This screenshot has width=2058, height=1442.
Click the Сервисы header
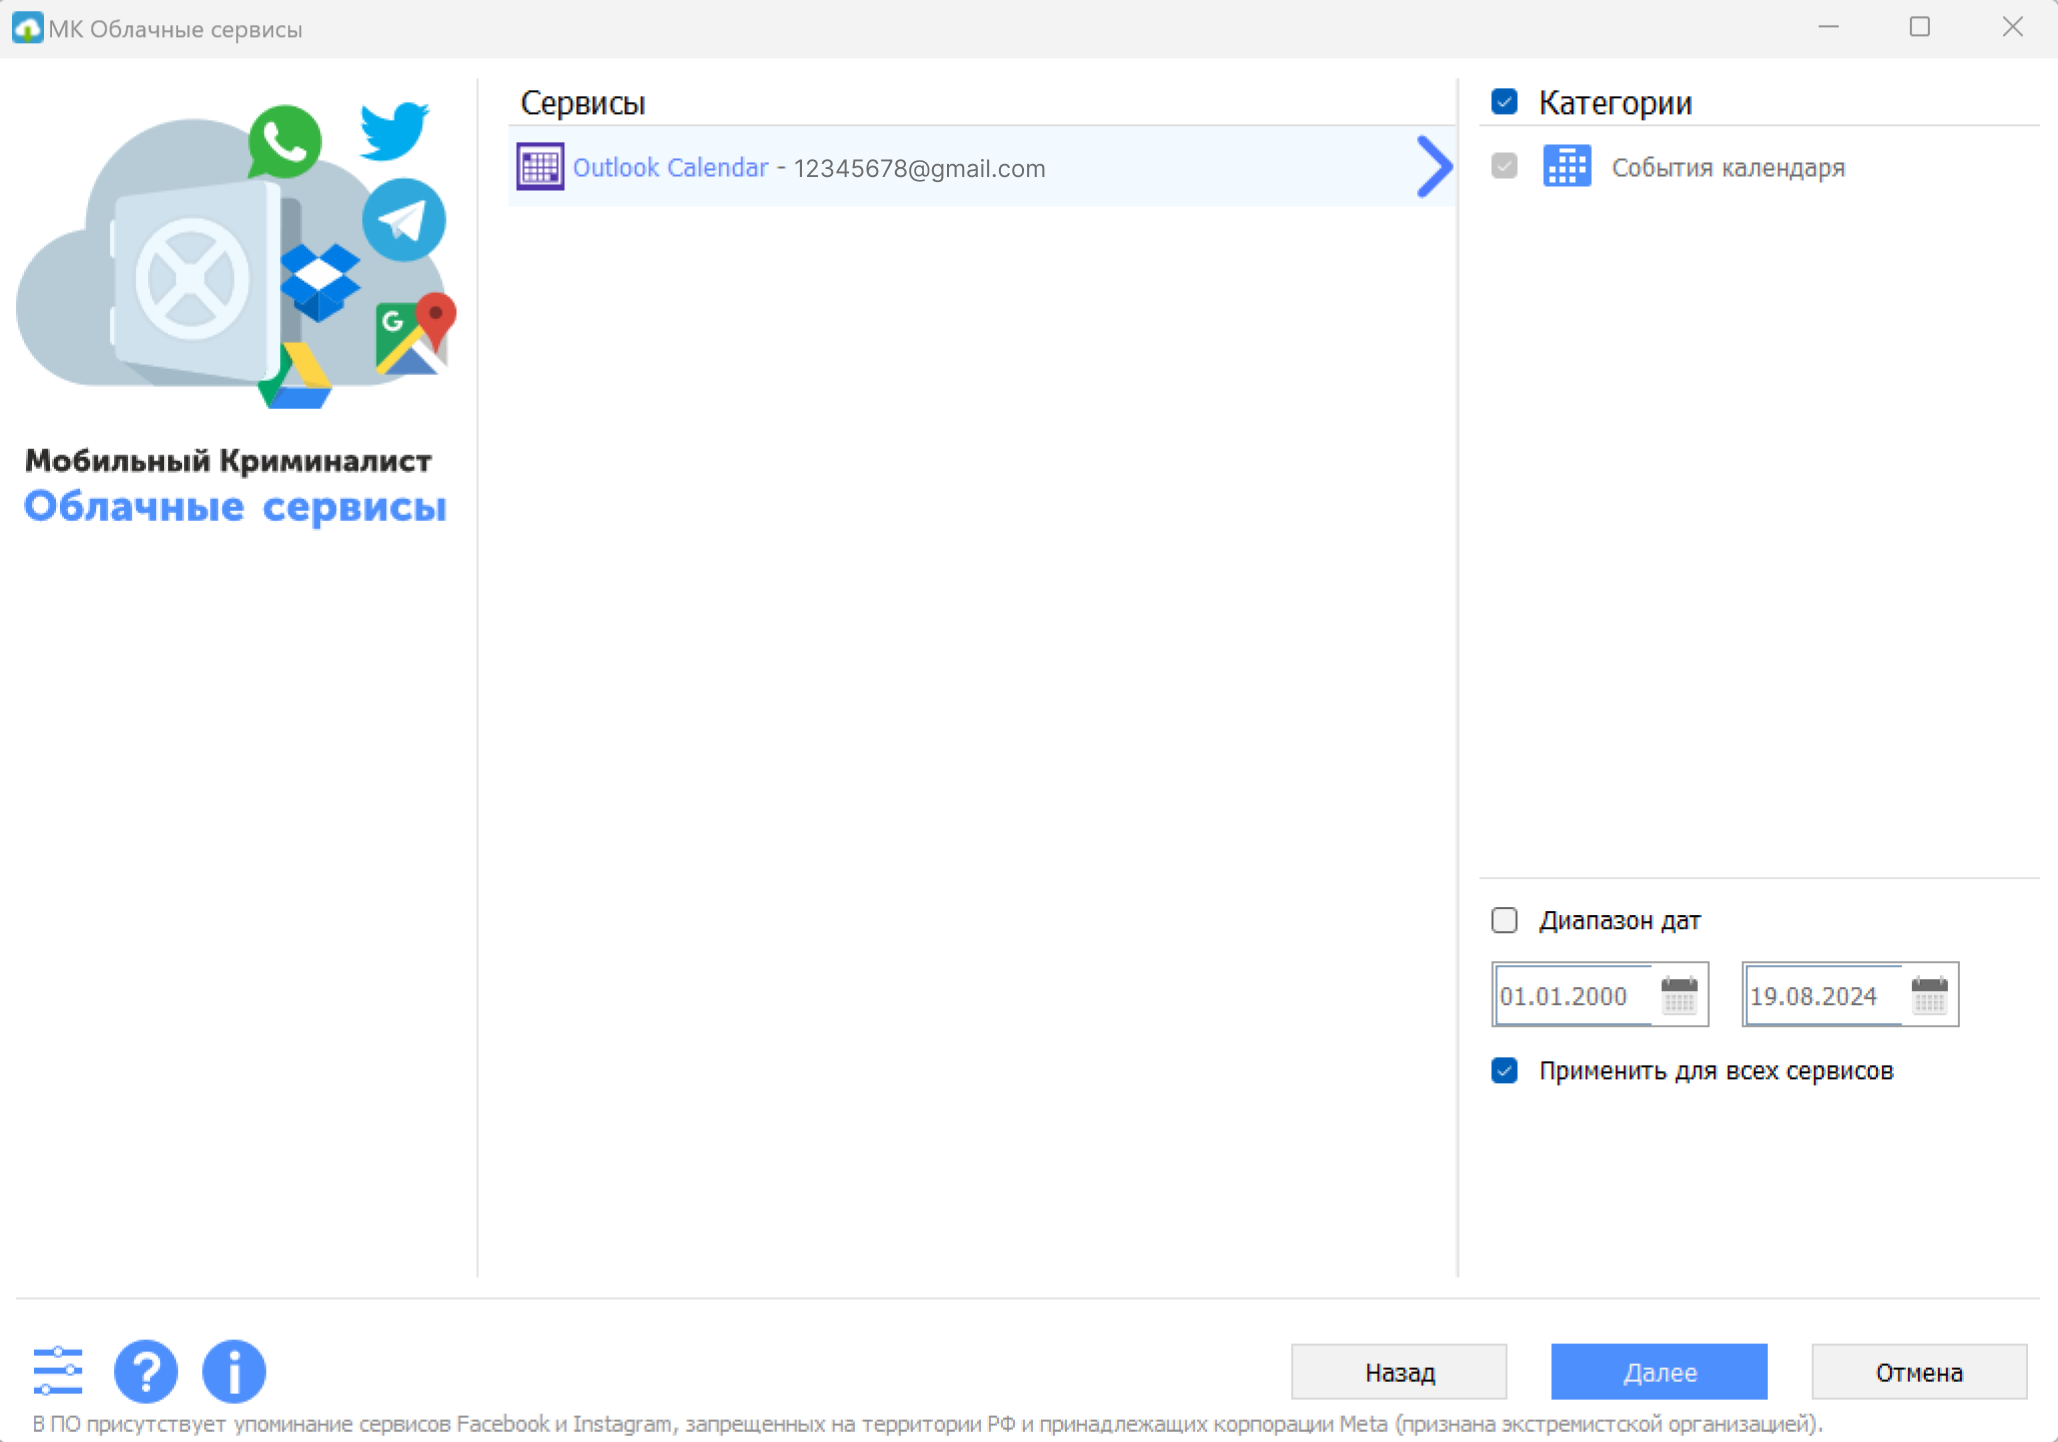pyautogui.click(x=583, y=103)
